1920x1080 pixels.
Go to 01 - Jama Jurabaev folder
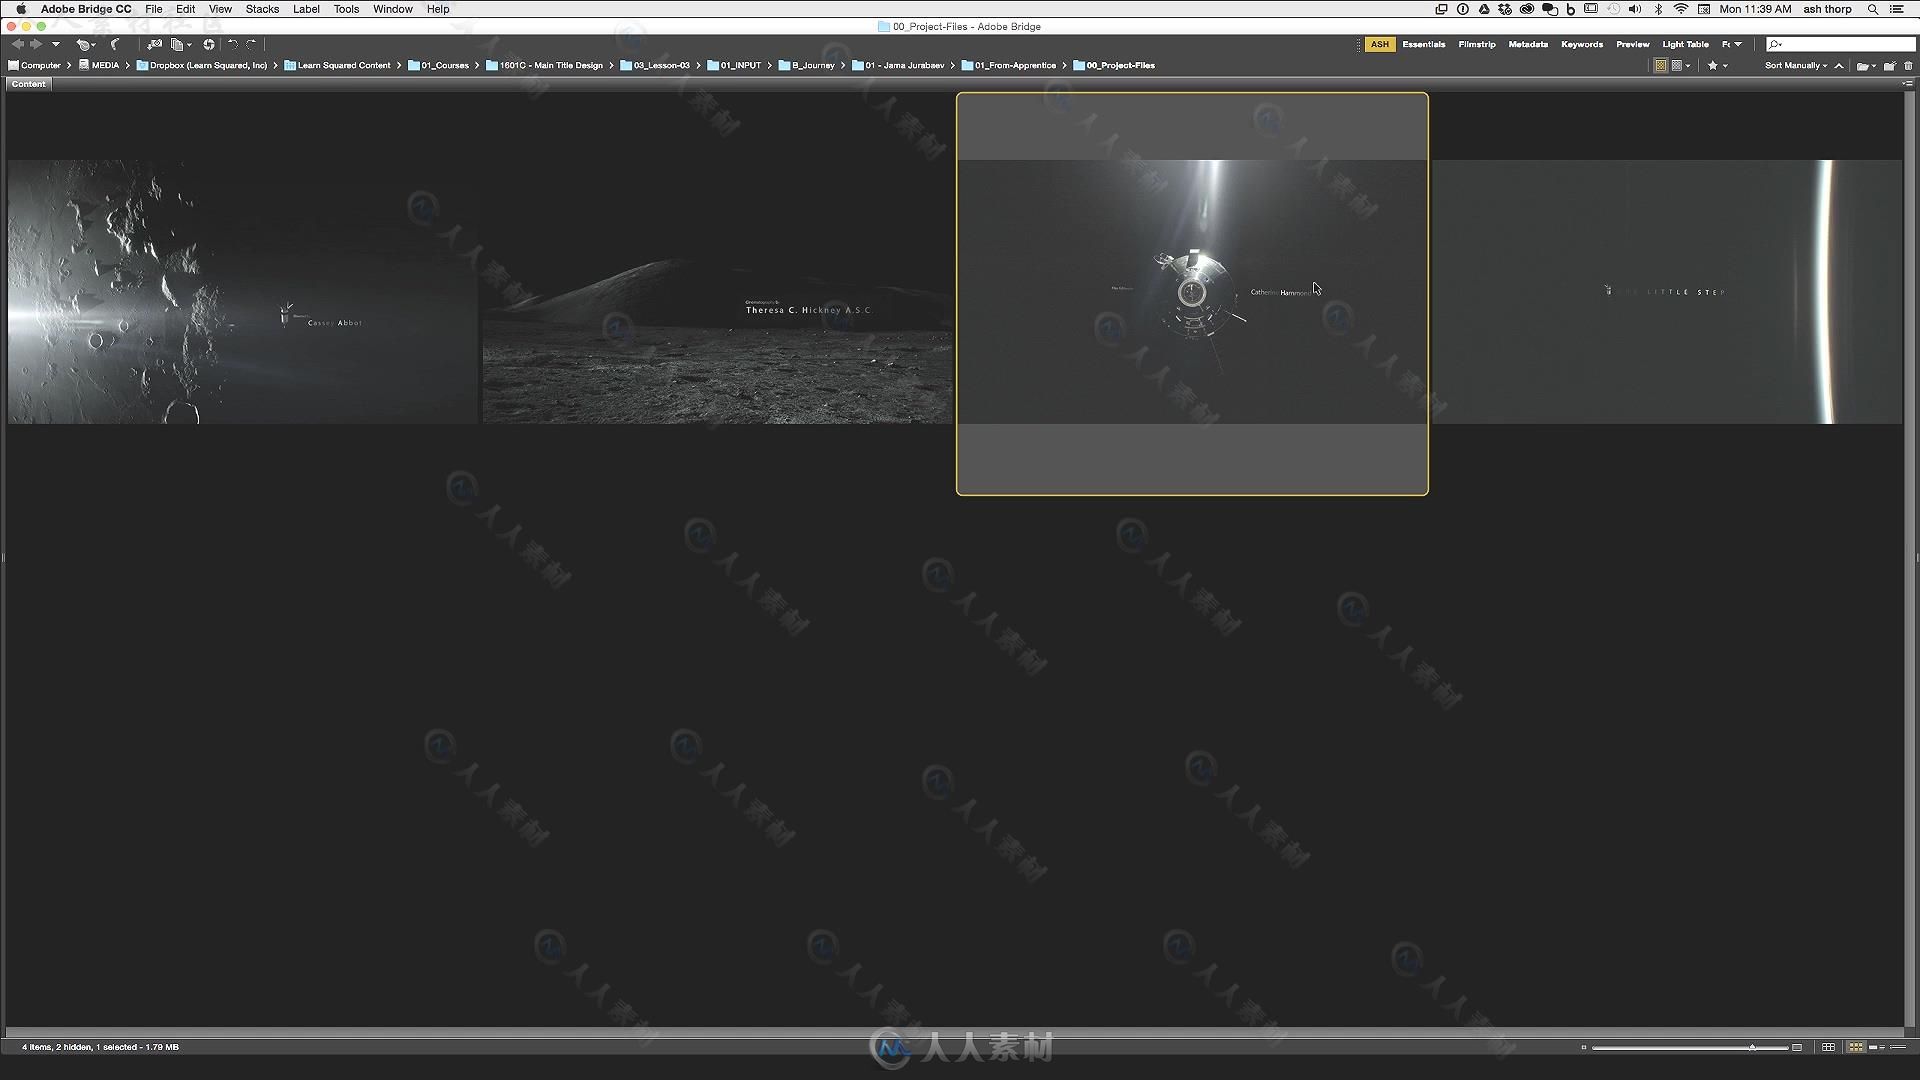point(898,65)
